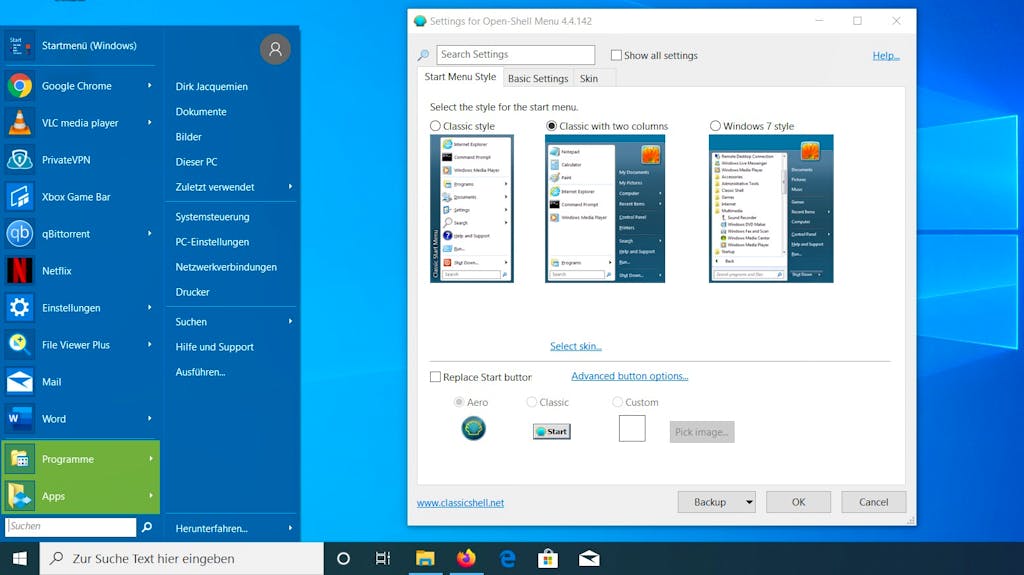1024x575 pixels.
Task: Open Microsoft Edge from the taskbar
Action: (507, 559)
